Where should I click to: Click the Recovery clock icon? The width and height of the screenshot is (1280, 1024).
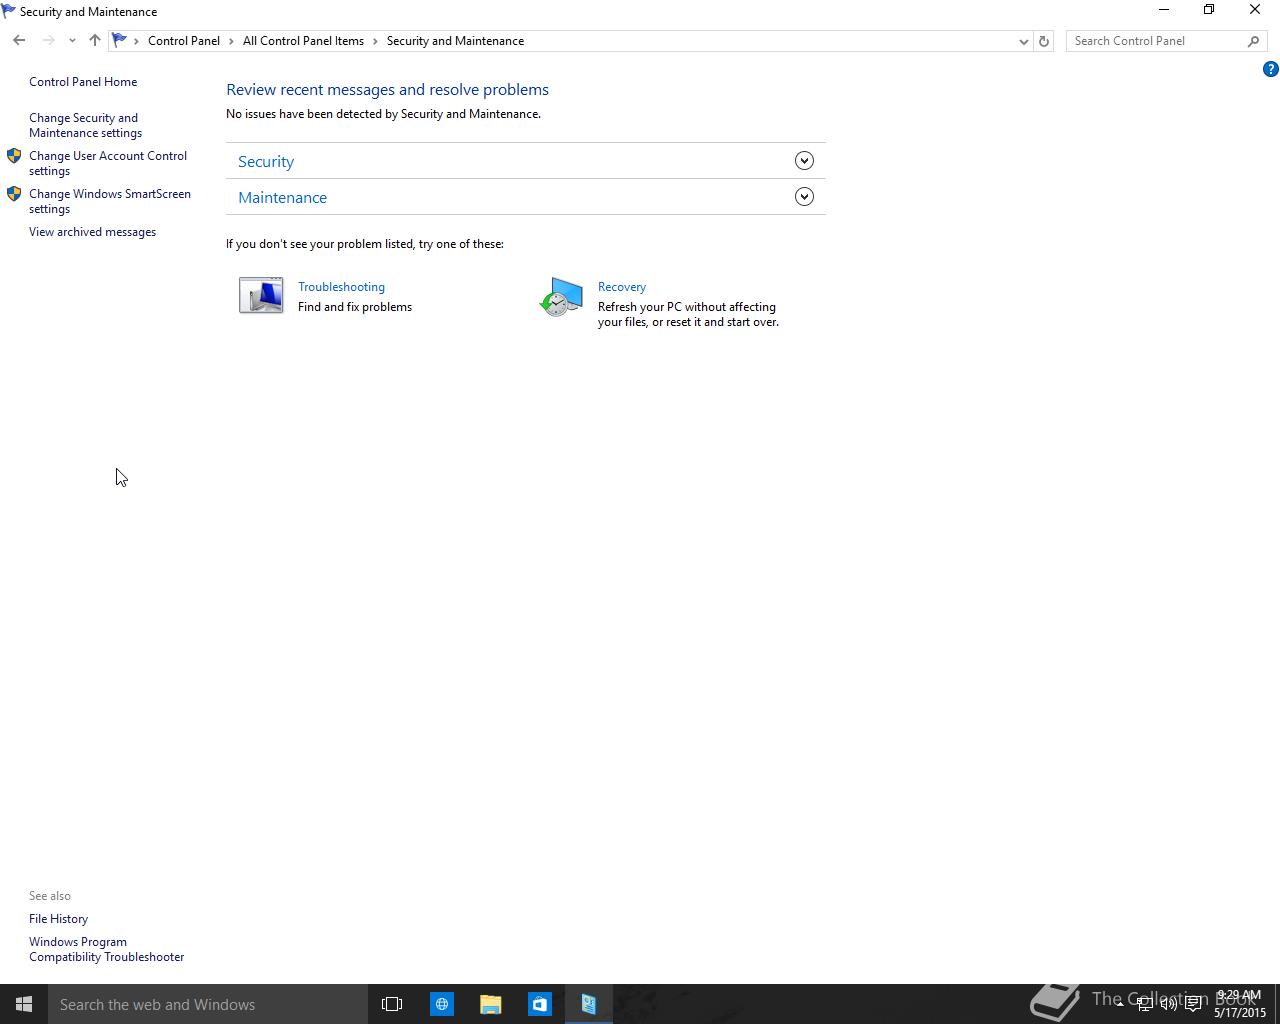[561, 298]
